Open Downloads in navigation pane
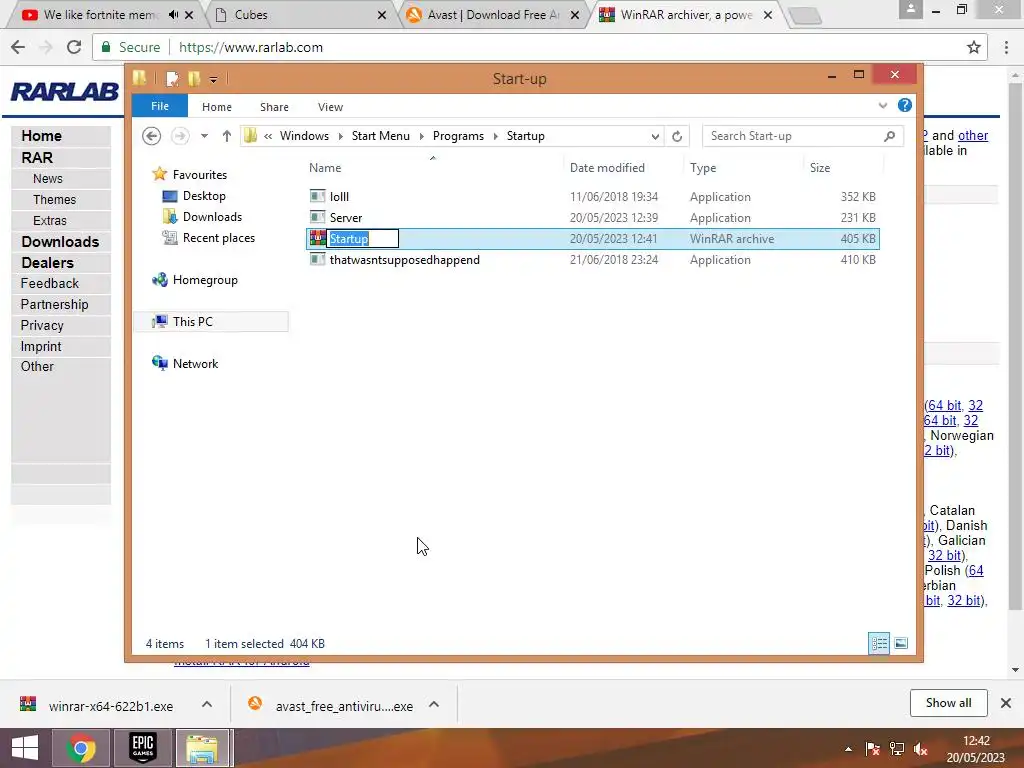Image resolution: width=1024 pixels, height=768 pixels. [212, 217]
